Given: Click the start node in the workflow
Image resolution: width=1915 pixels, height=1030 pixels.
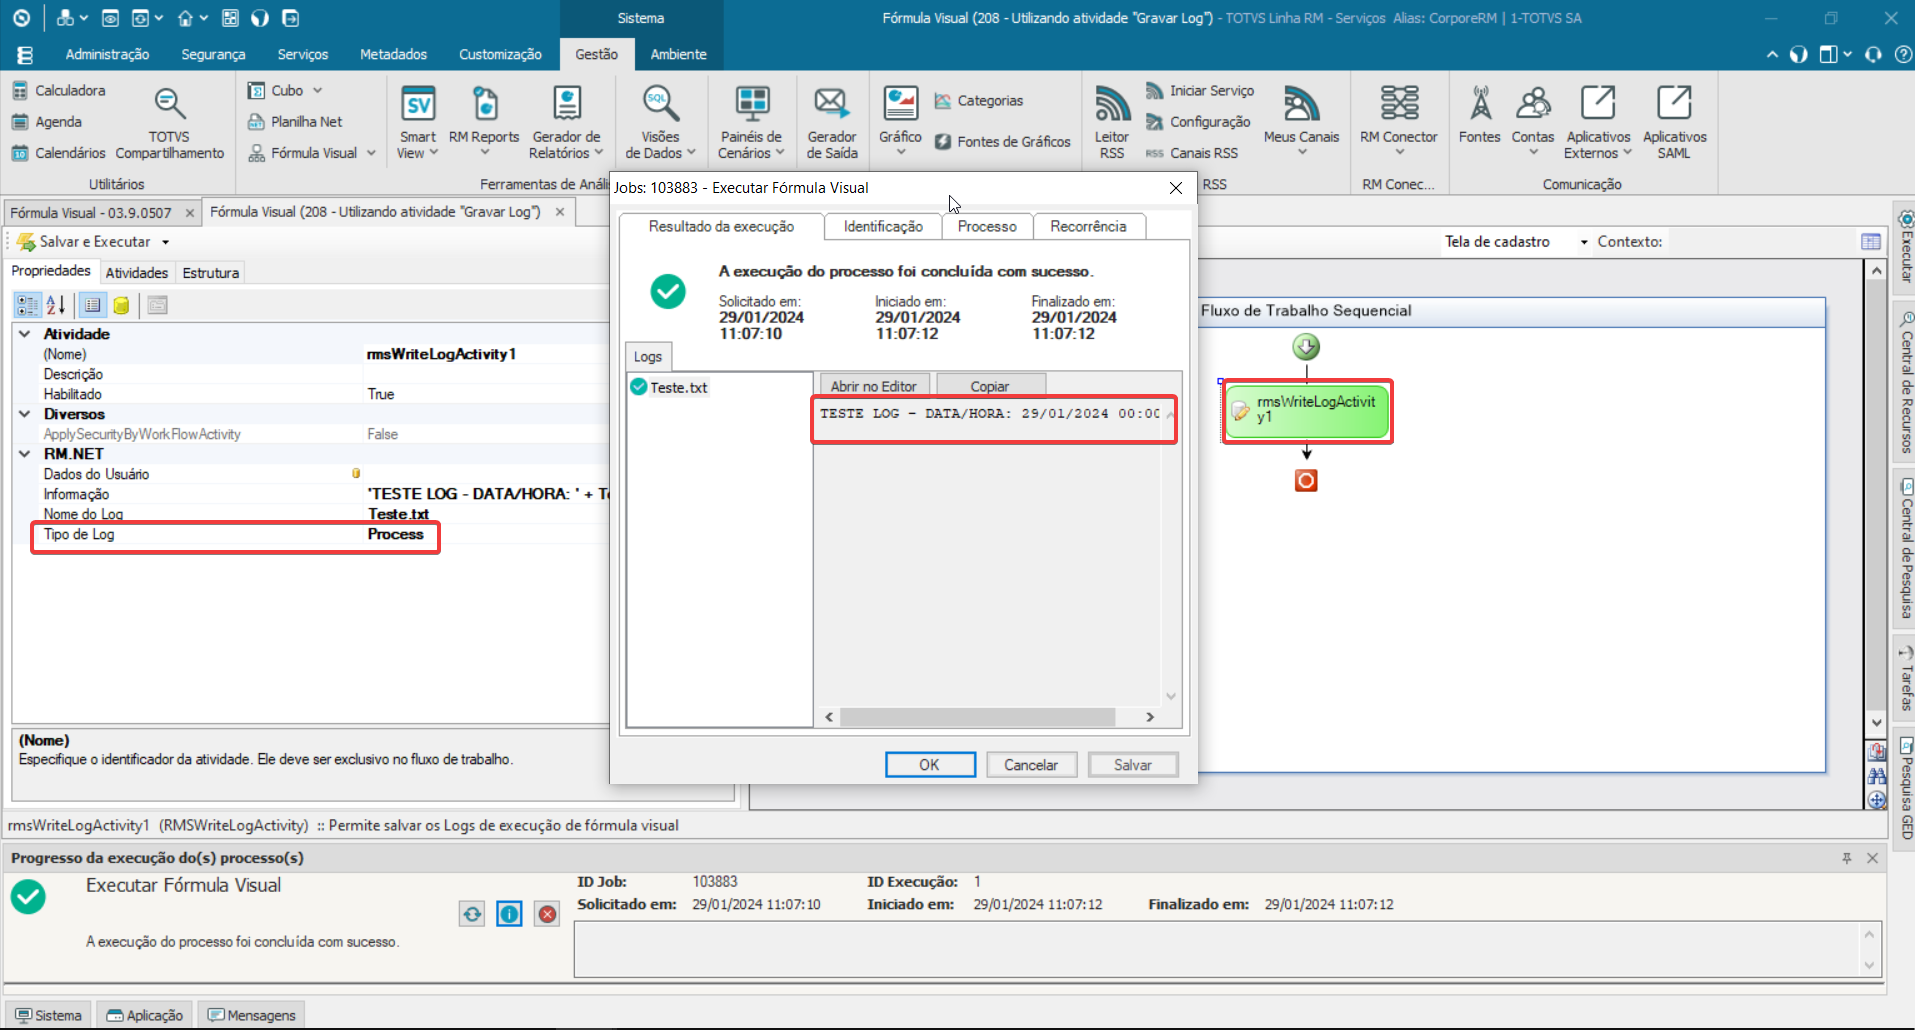Looking at the screenshot, I should click(1306, 347).
